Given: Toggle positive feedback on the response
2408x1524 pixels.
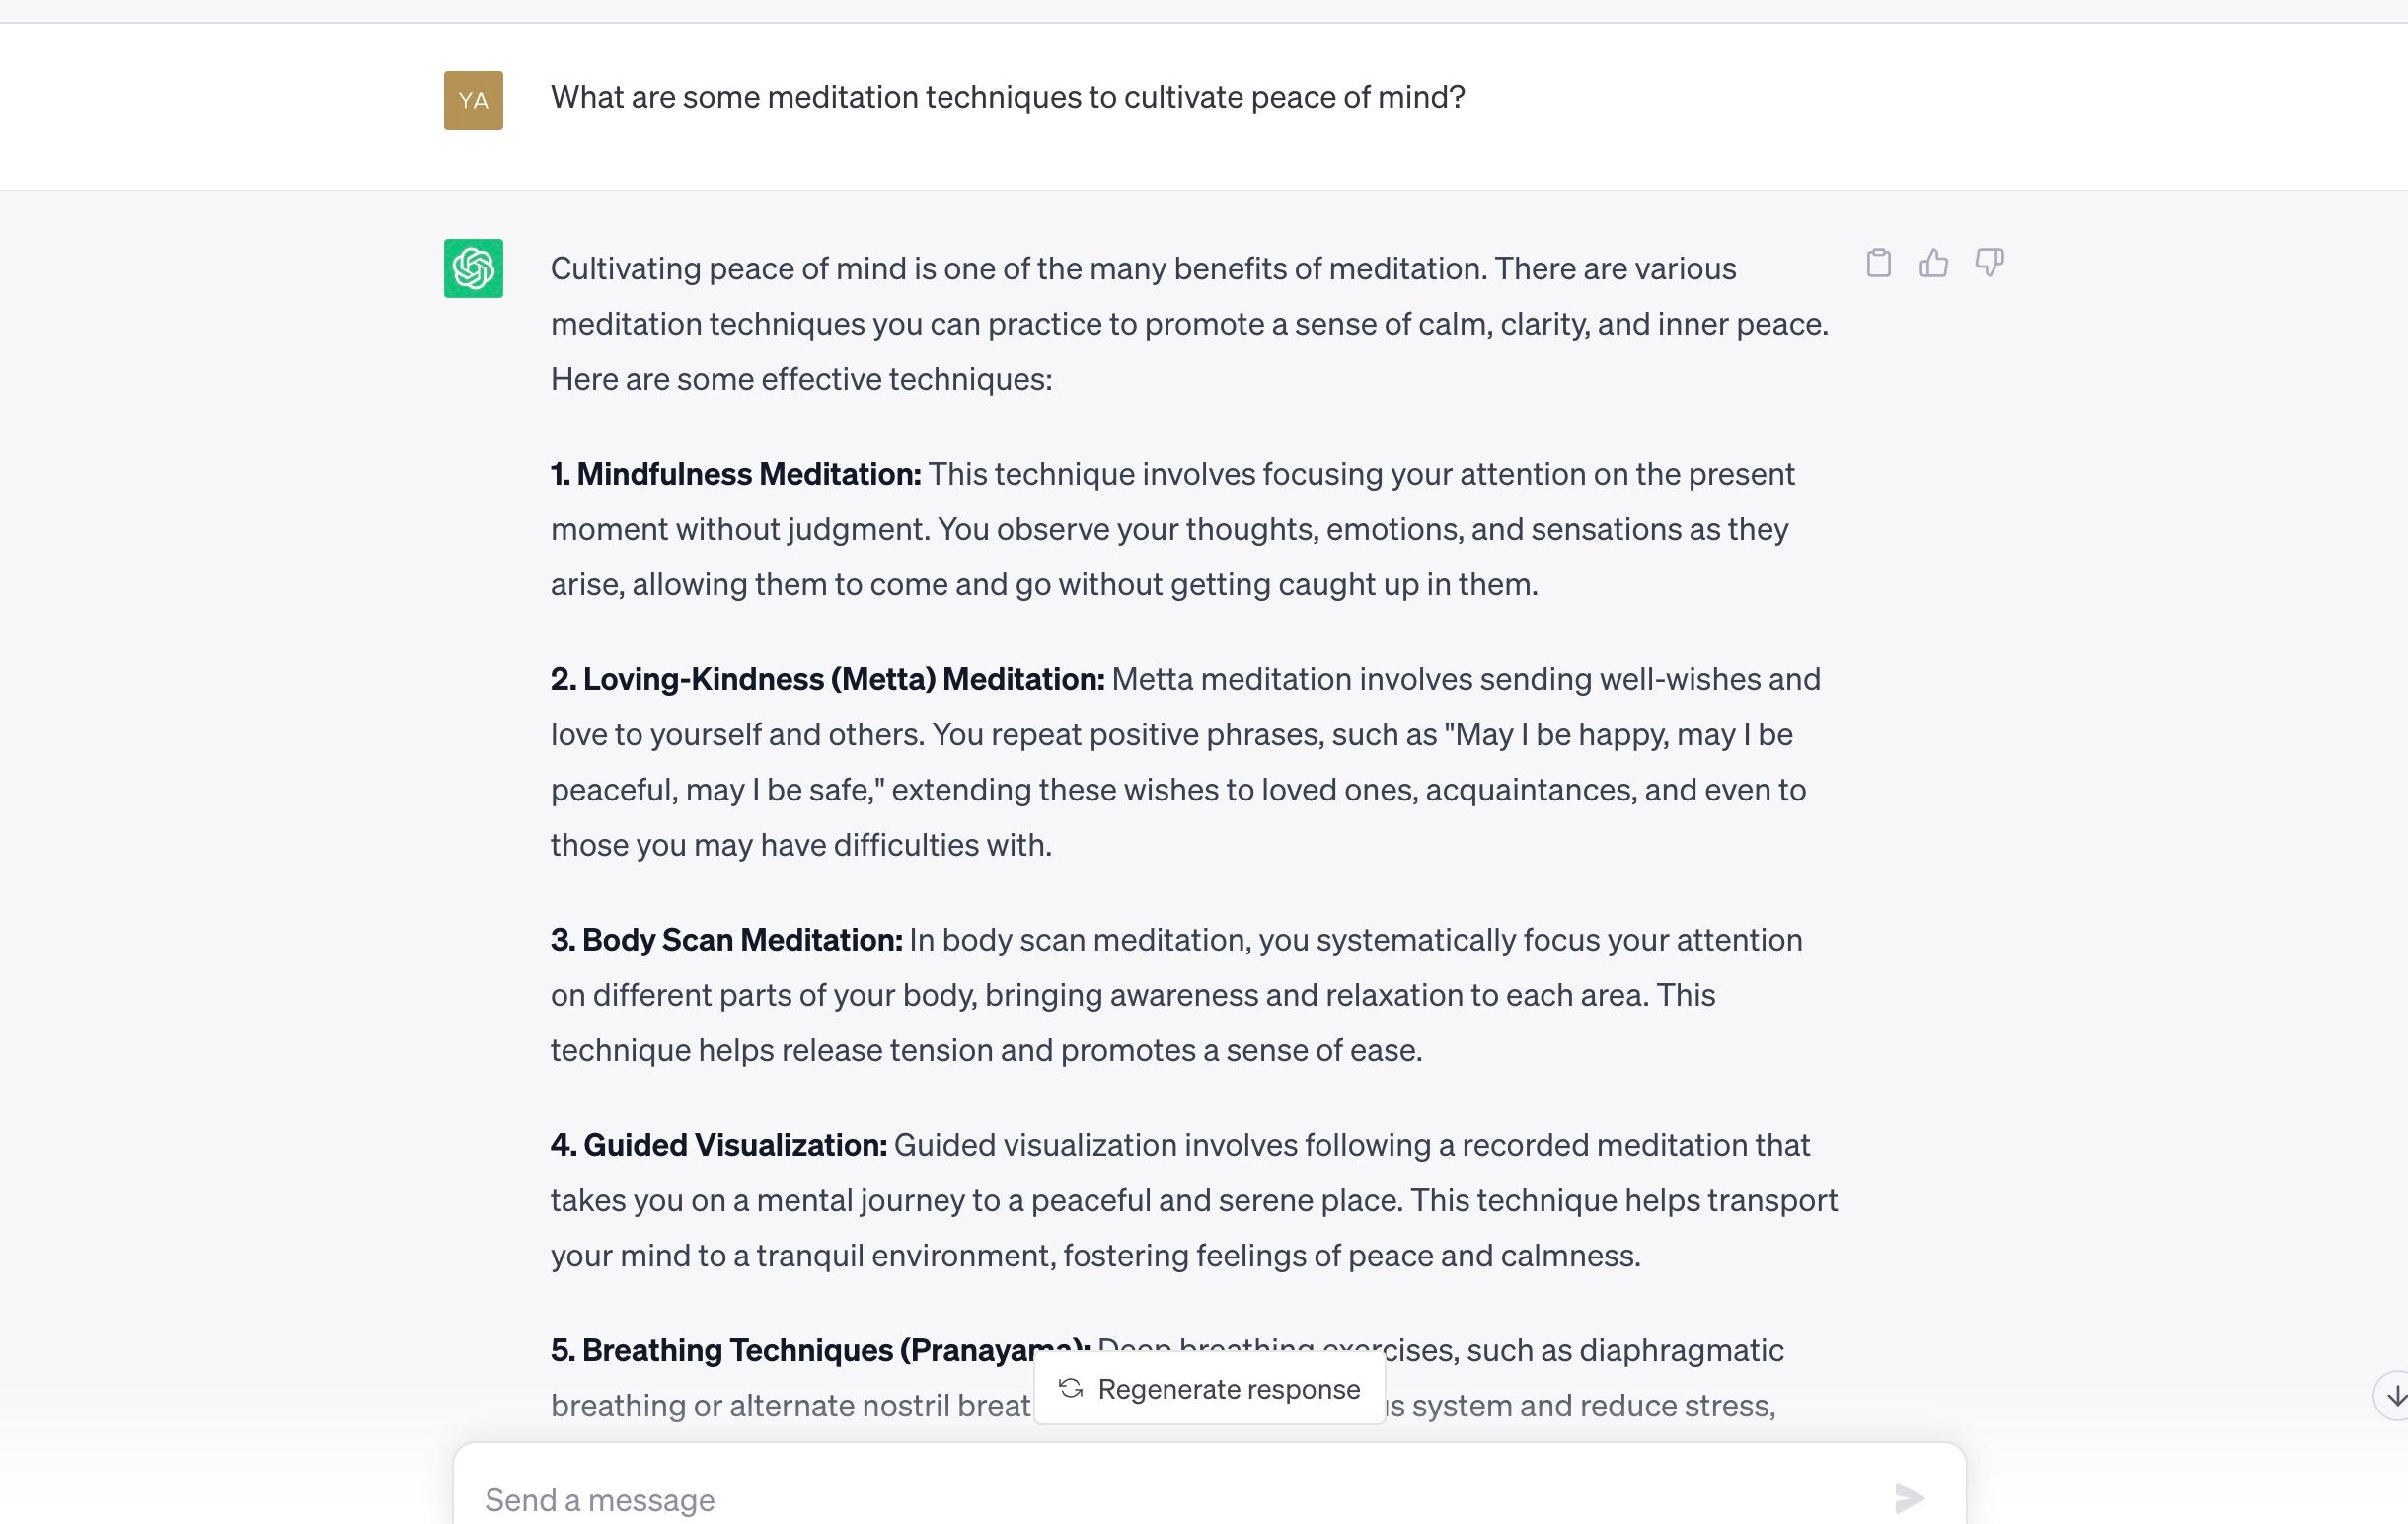Looking at the screenshot, I should coord(1933,263).
